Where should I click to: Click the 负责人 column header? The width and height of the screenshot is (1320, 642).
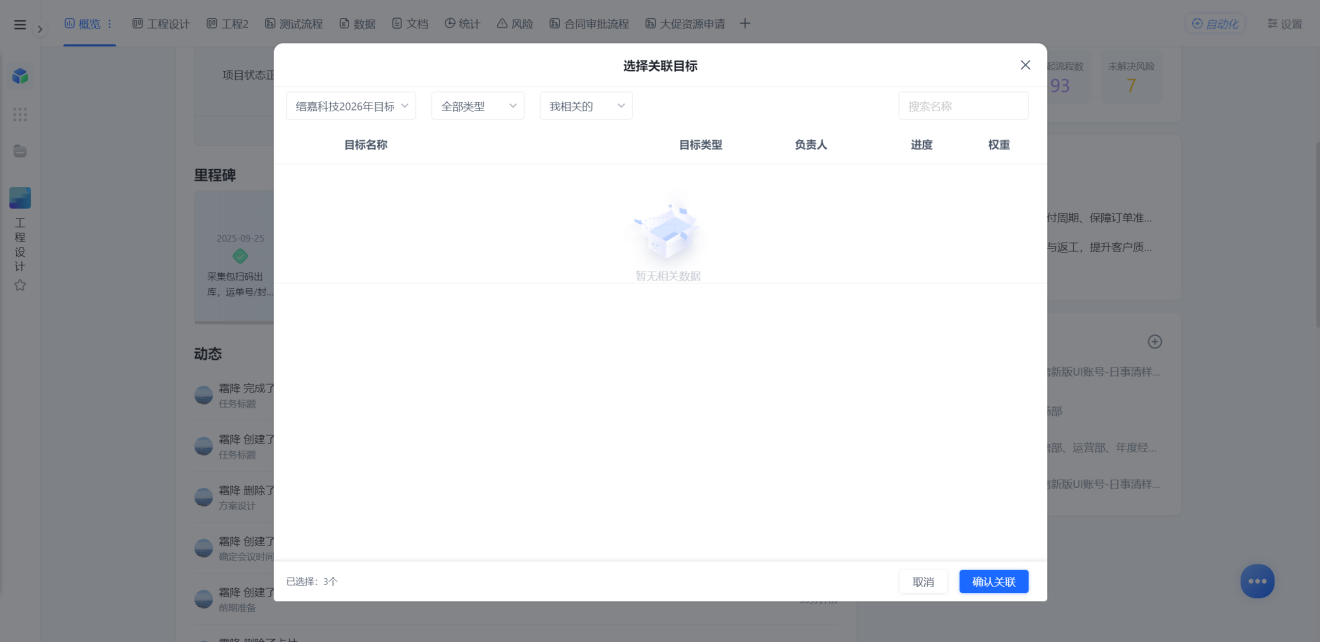point(811,145)
